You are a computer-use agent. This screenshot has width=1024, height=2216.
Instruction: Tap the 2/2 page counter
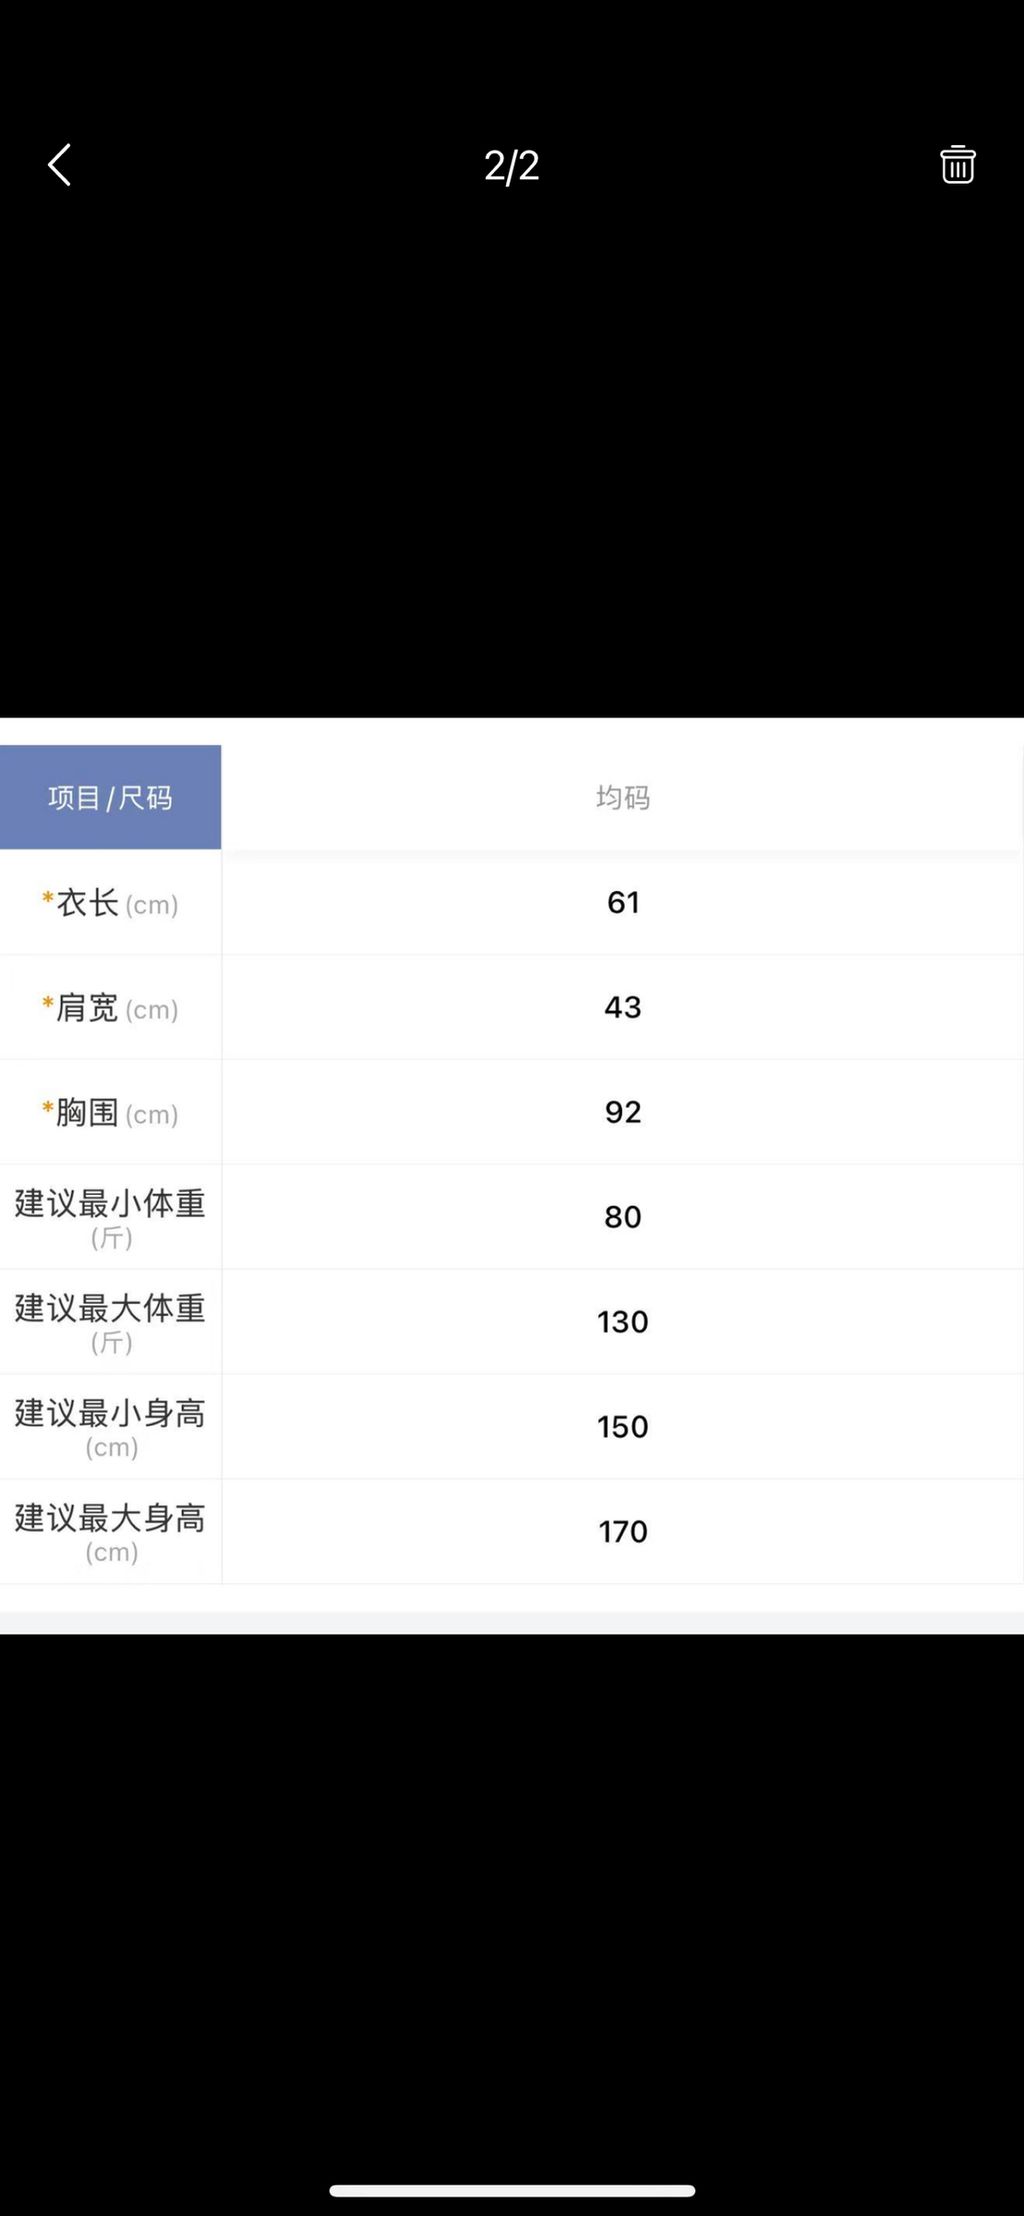511,166
